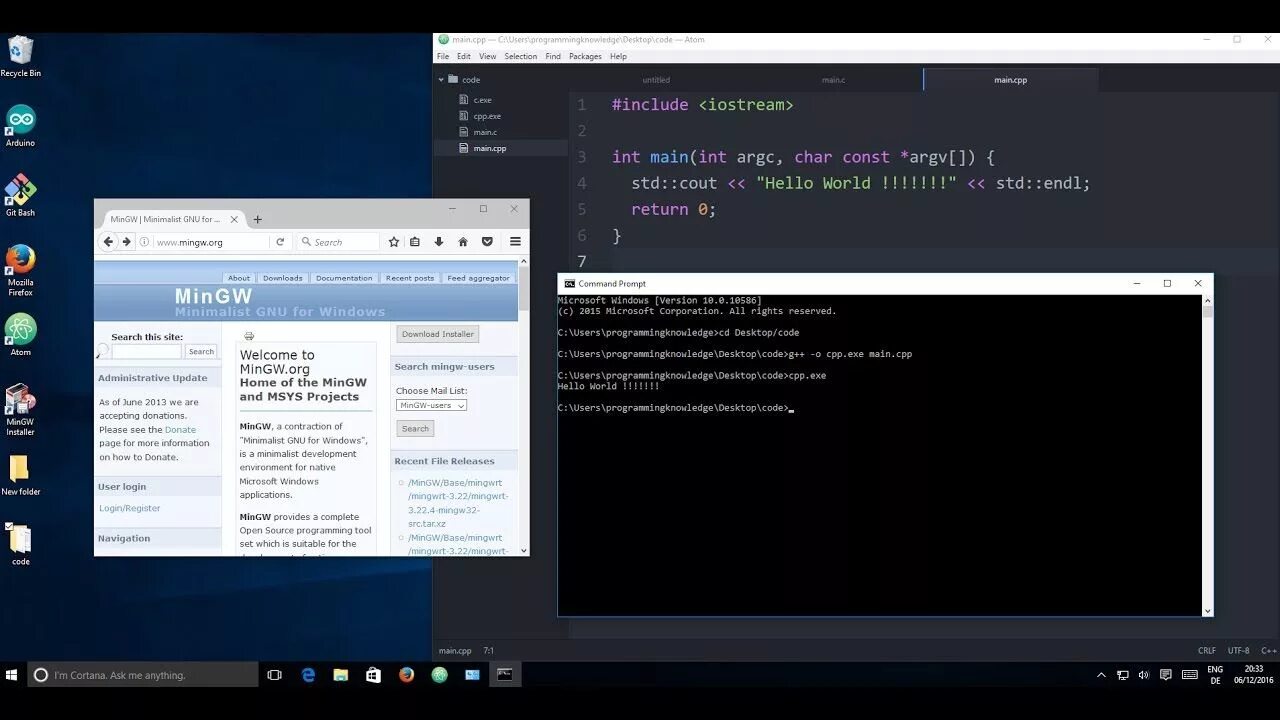Open the Documentation tab on MinGW site
Viewport: 1280px width, 720px height.
pos(344,278)
